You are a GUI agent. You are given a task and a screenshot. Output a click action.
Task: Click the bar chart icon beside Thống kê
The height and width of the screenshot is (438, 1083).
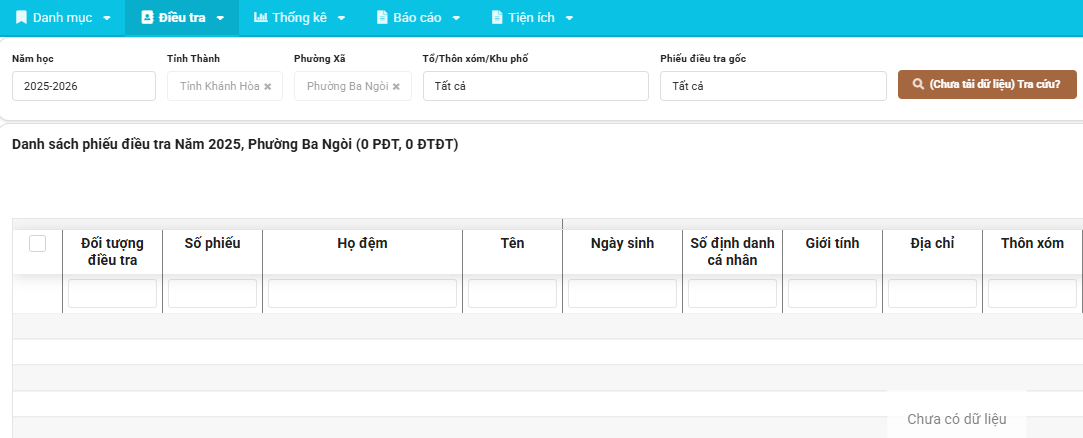click(x=260, y=18)
